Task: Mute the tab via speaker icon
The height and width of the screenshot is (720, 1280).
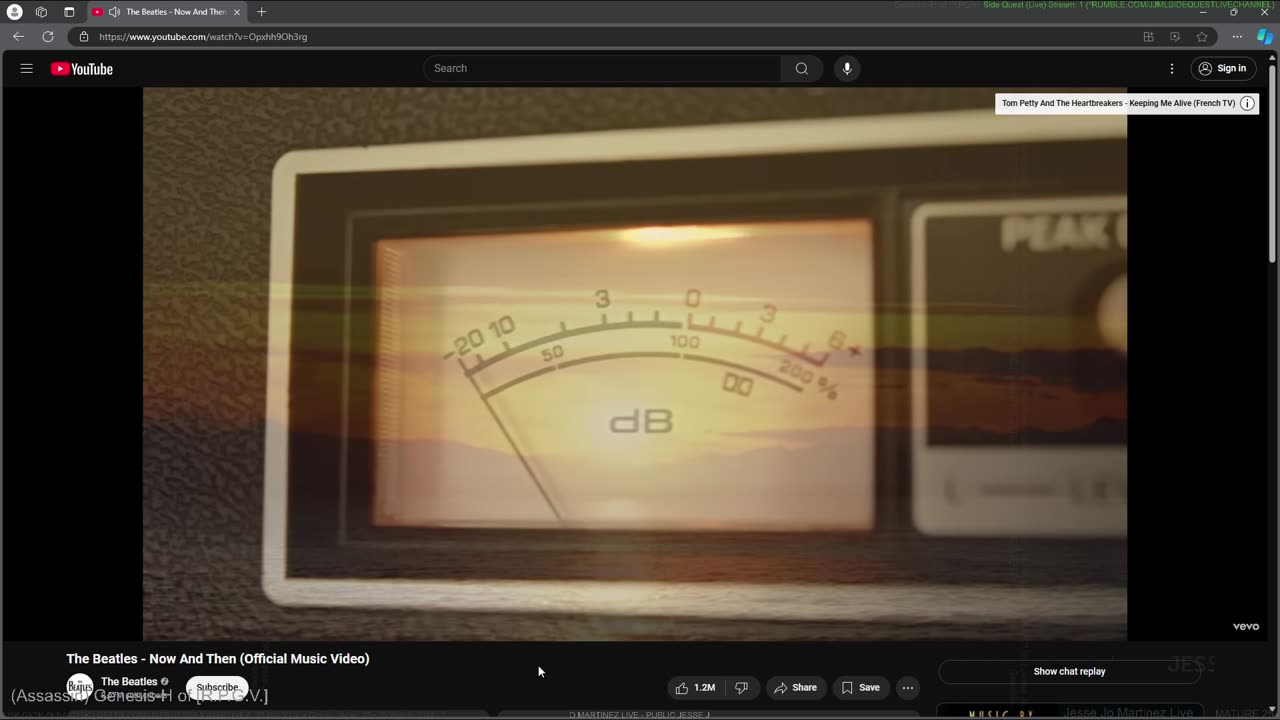Action: coord(114,12)
